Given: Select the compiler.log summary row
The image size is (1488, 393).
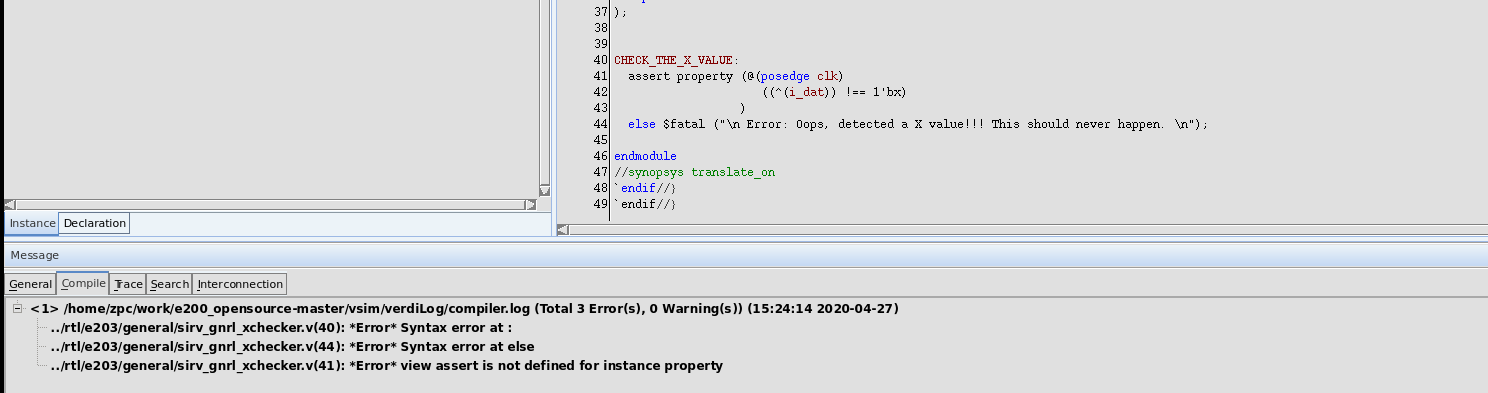Looking at the screenshot, I should [x=465, y=309].
